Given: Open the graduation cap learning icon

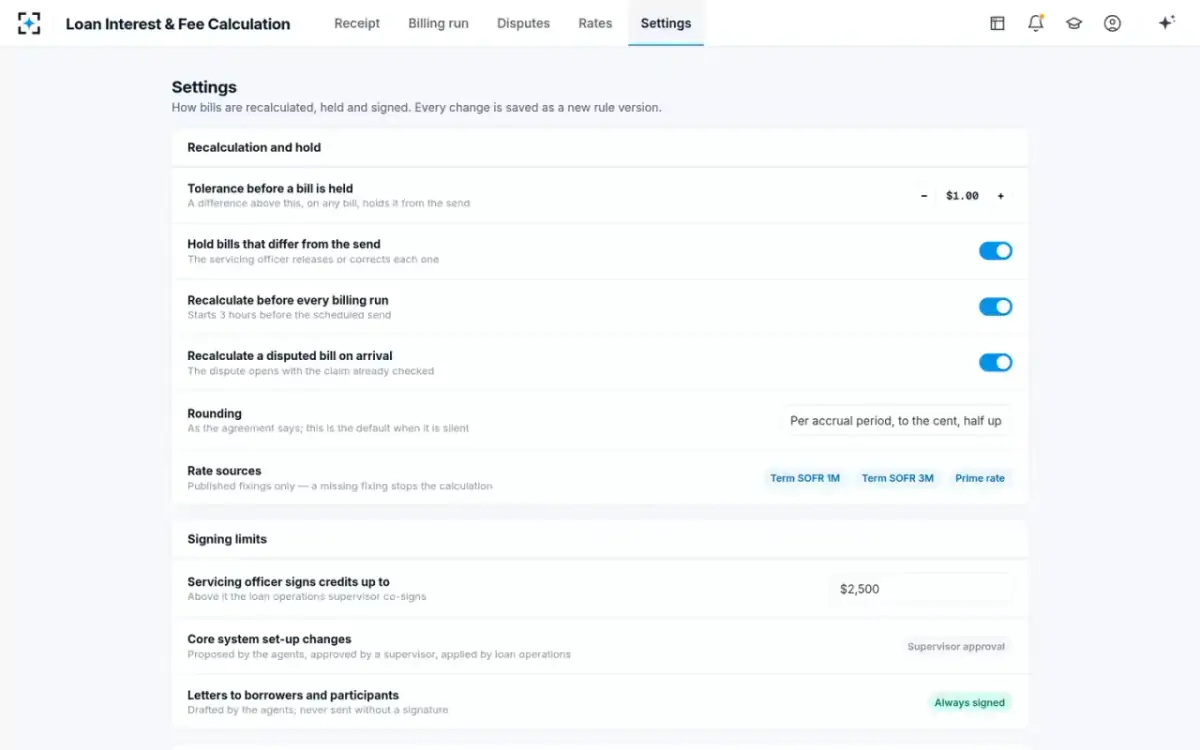Looking at the screenshot, I should pyautogui.click(x=1074, y=23).
